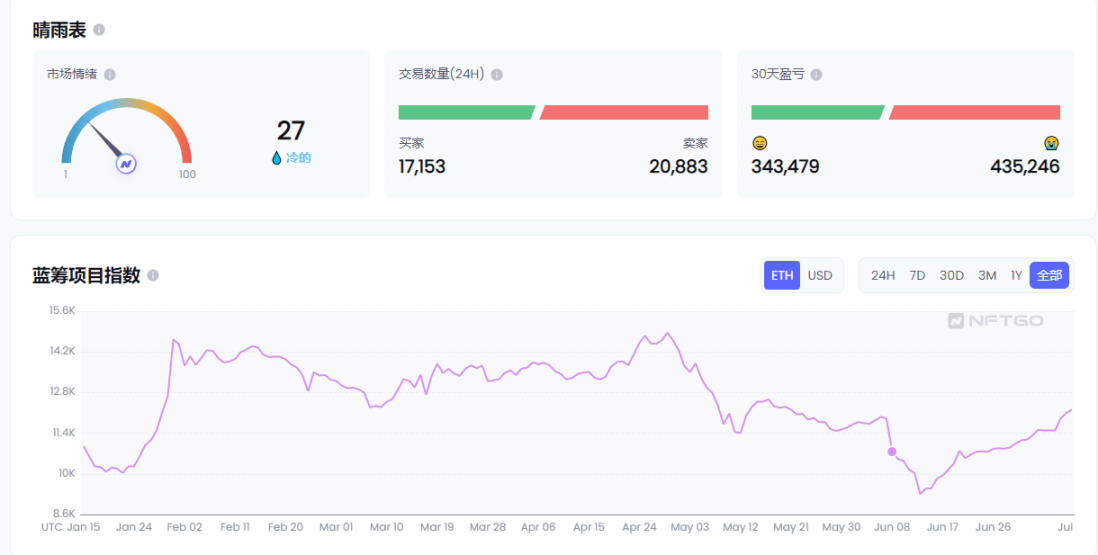Click info icon beside 30天盈亏

point(817,74)
